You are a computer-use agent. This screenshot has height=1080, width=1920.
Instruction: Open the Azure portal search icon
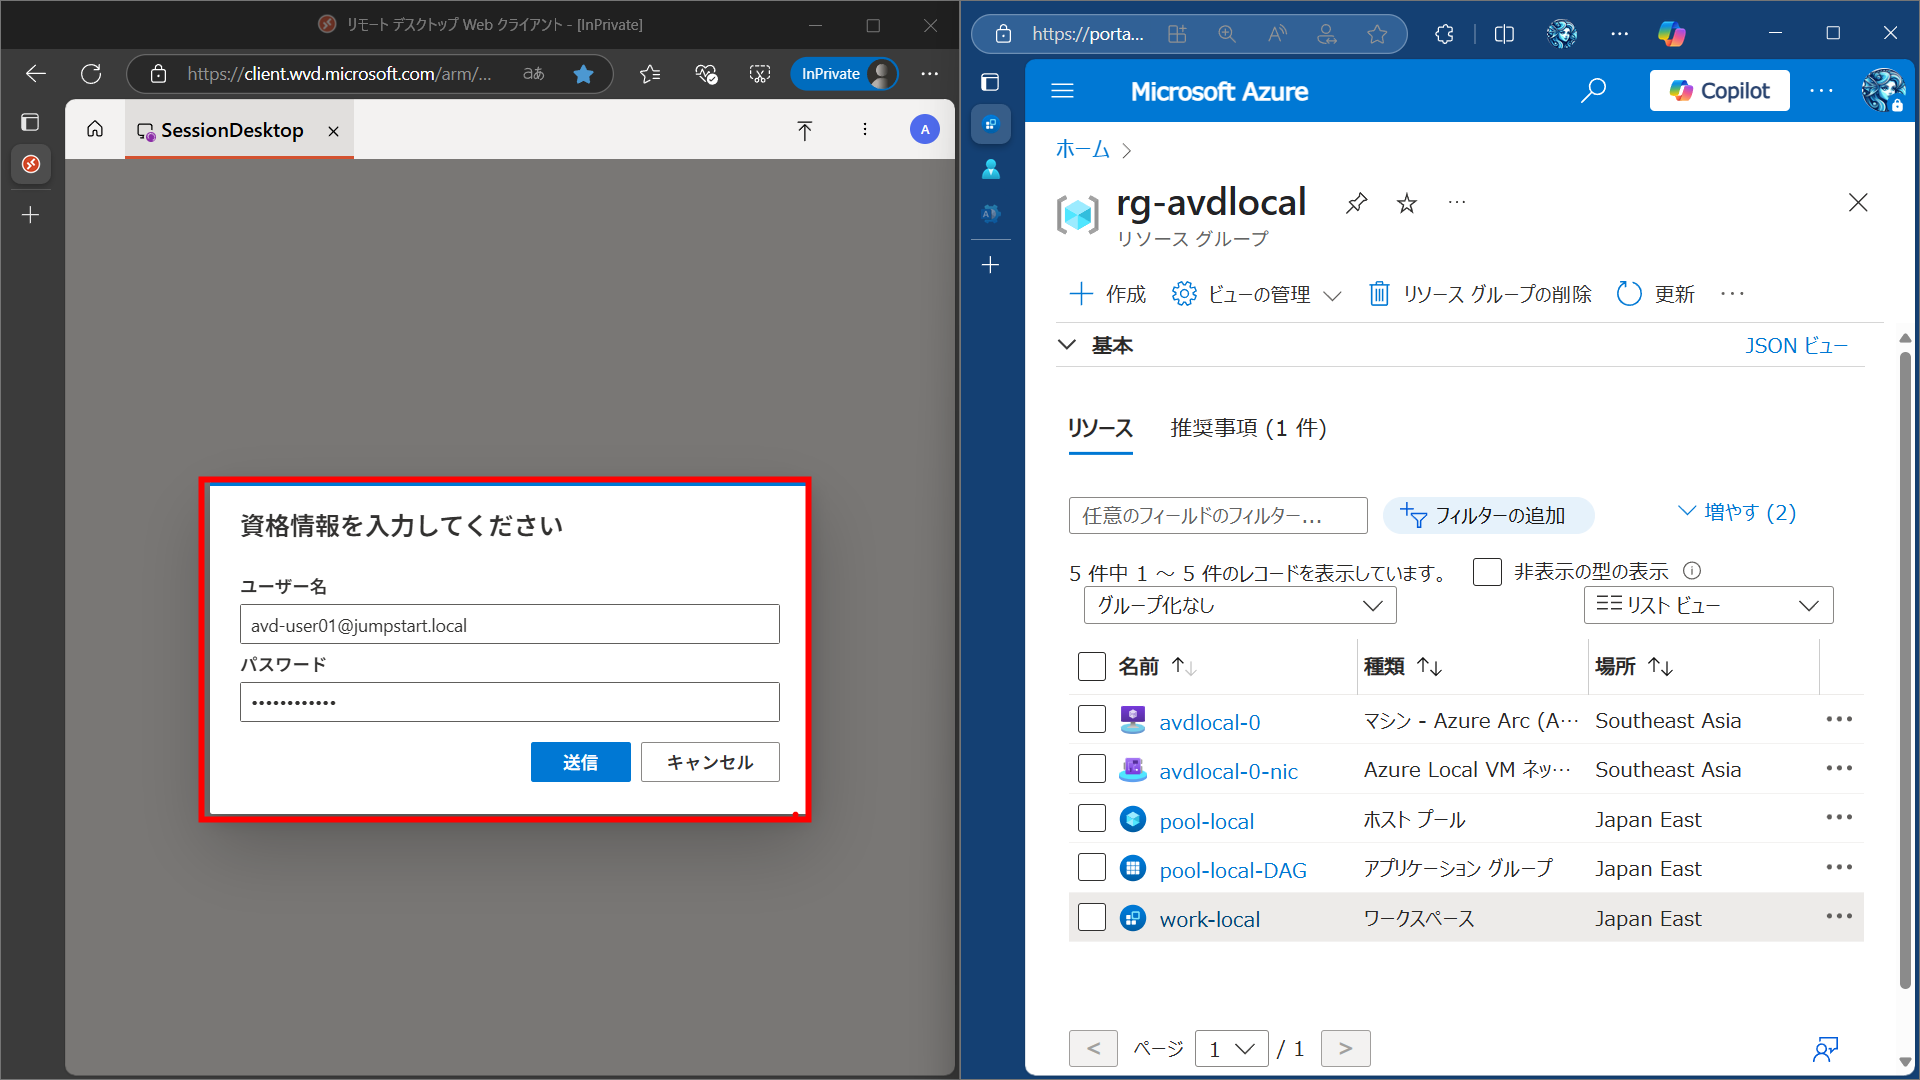click(x=1593, y=91)
